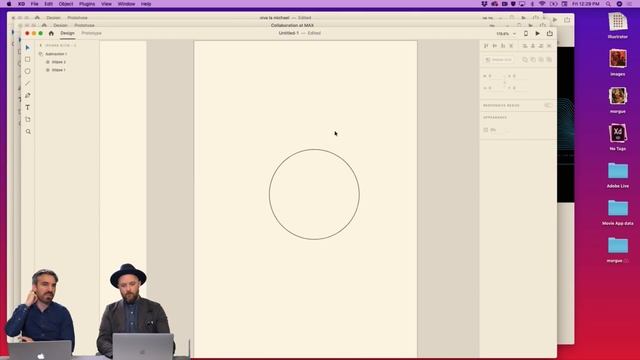This screenshot has width=640, height=360.
Task: Click the Add boolean operation icon
Action: (x=525, y=60)
